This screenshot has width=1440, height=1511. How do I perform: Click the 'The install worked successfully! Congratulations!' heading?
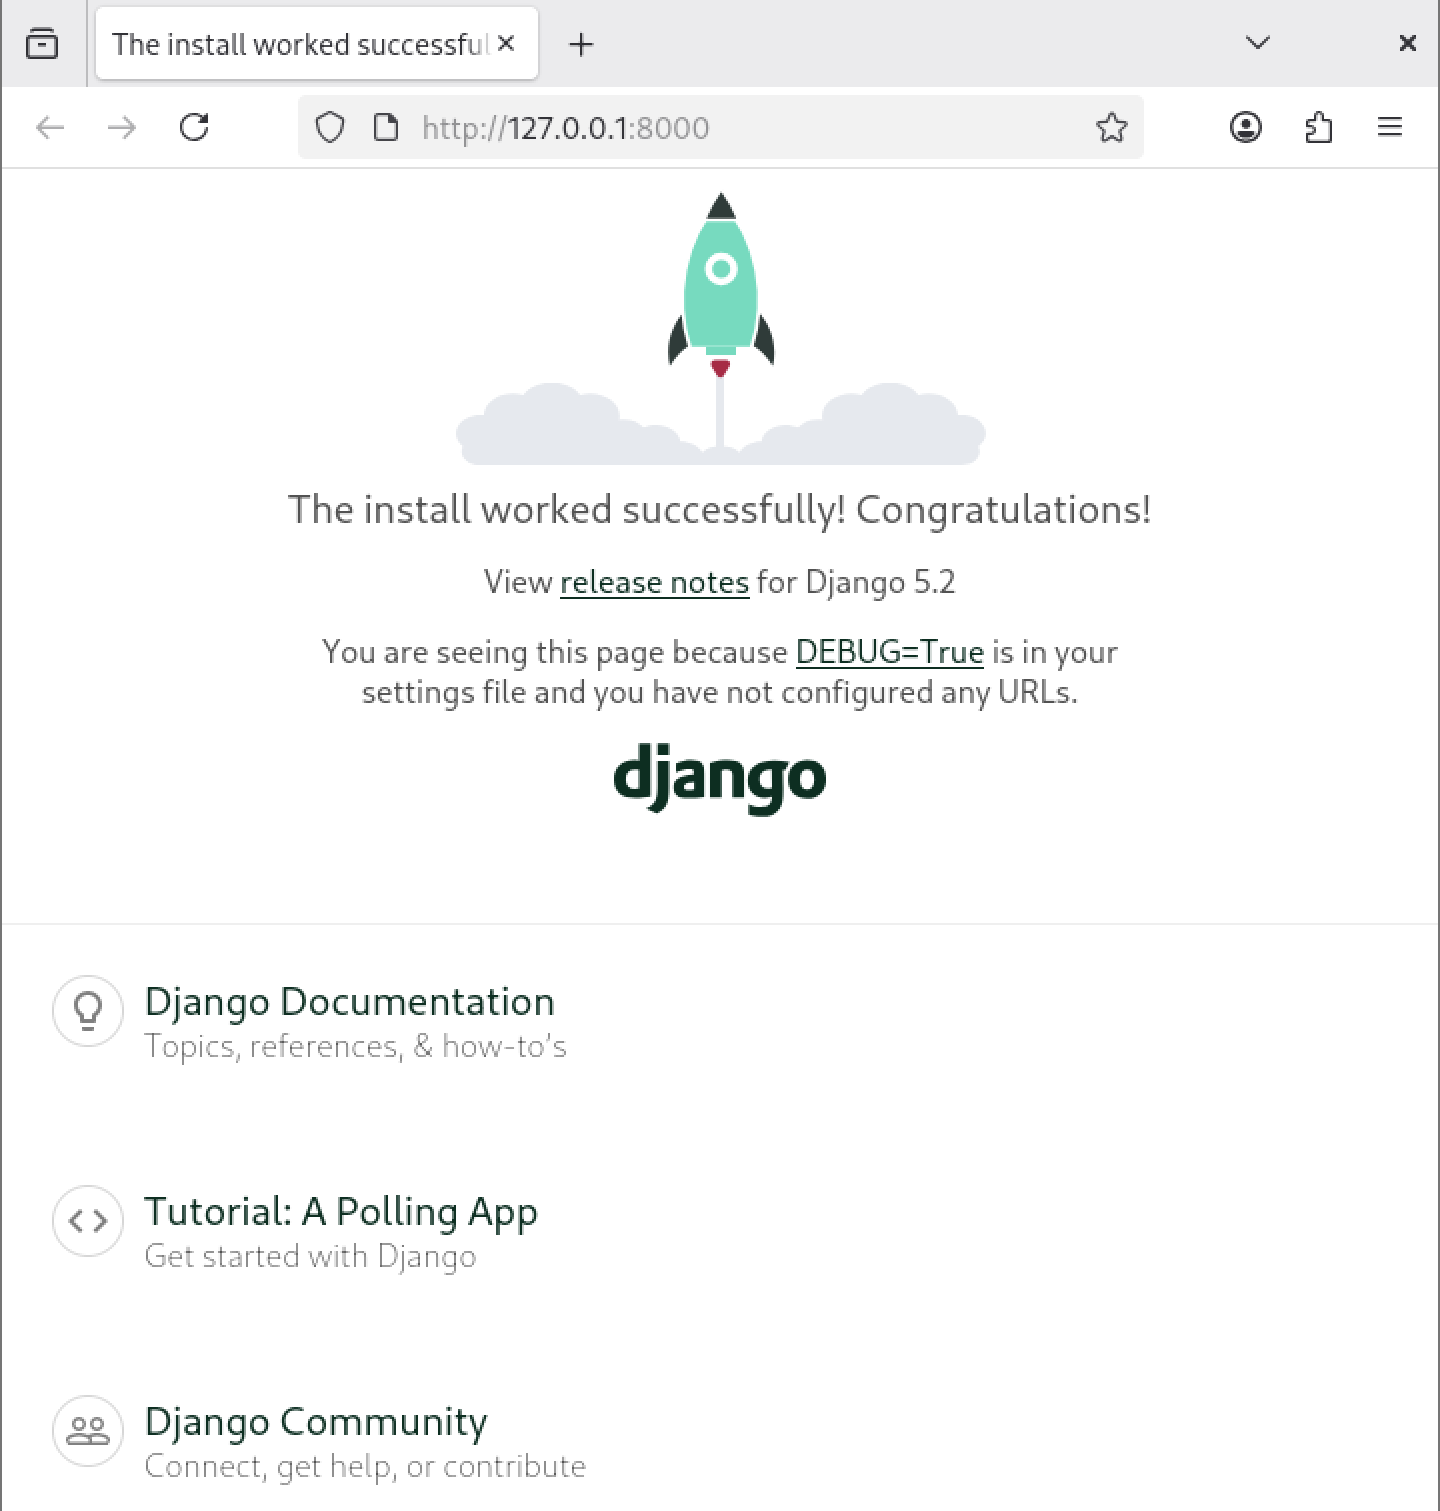pos(720,510)
